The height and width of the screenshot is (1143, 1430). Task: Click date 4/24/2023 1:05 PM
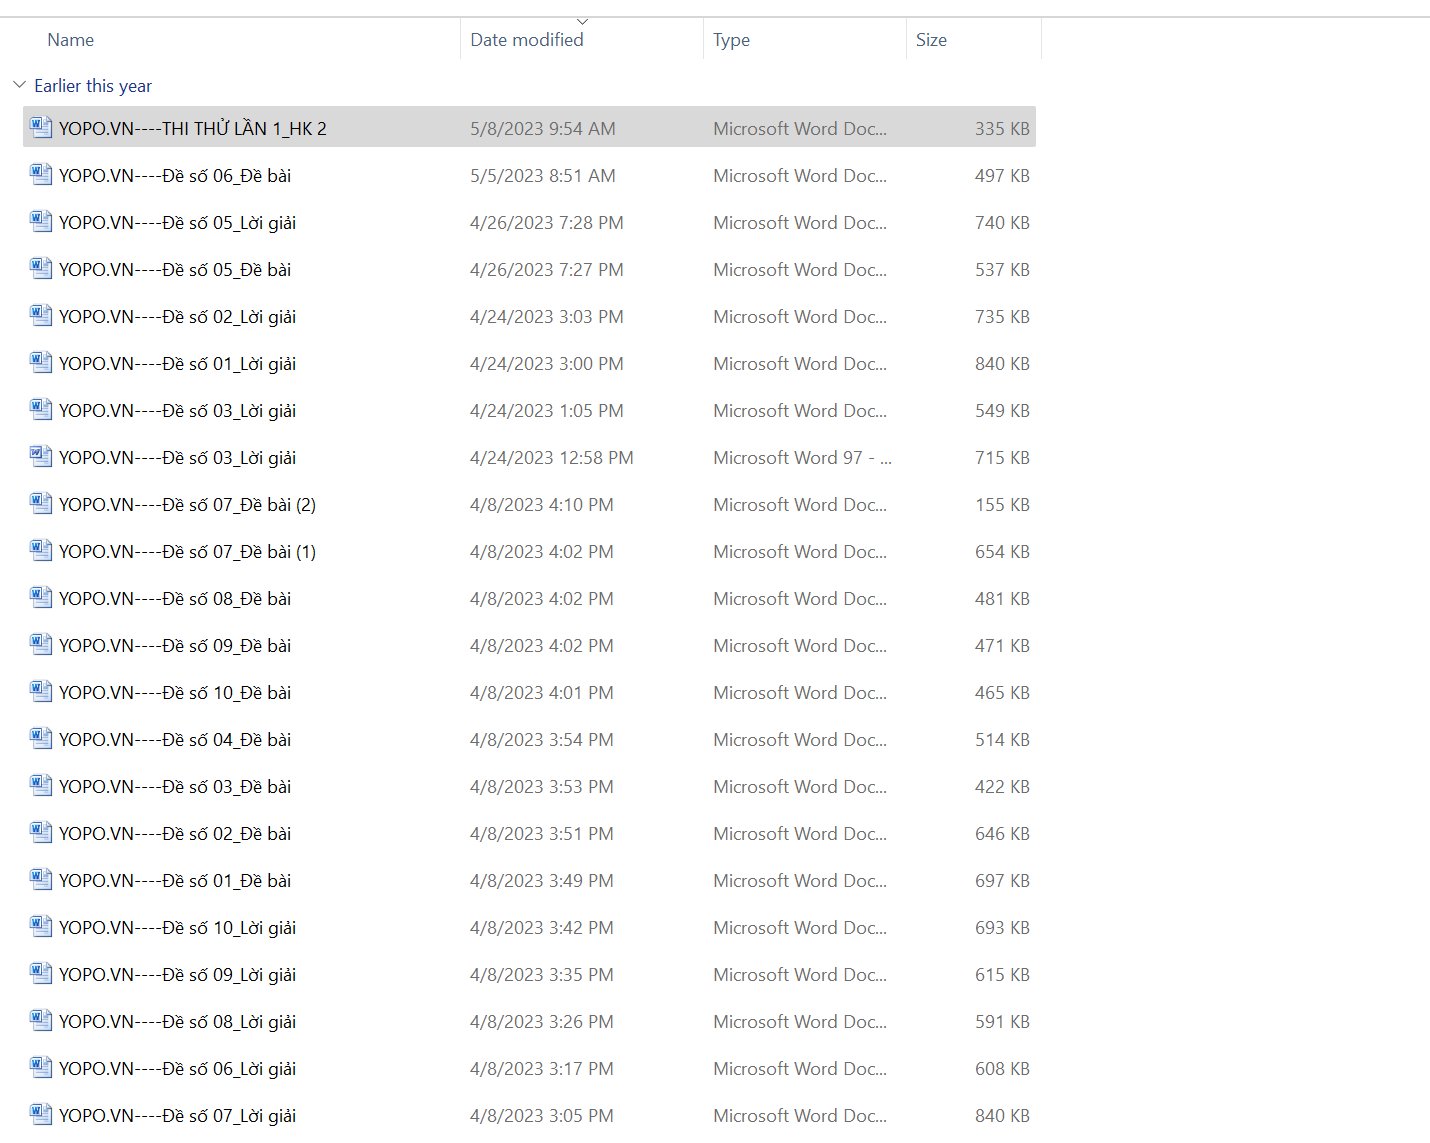(x=547, y=410)
